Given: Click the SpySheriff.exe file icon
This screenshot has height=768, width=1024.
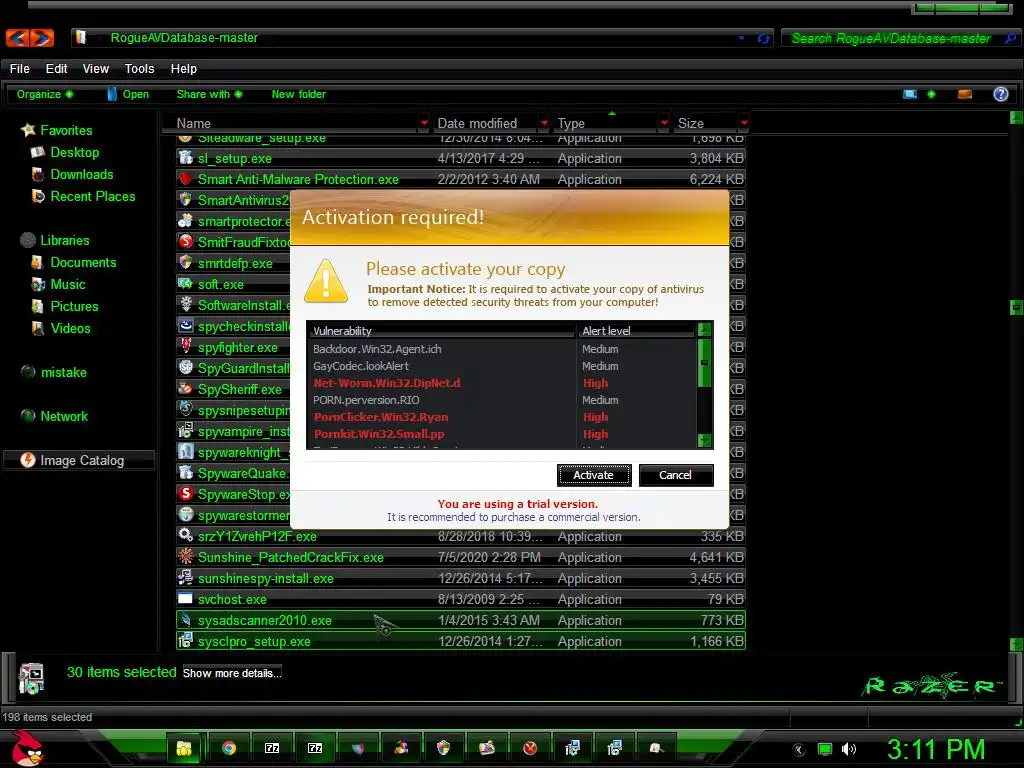Looking at the screenshot, I should click(185, 389).
